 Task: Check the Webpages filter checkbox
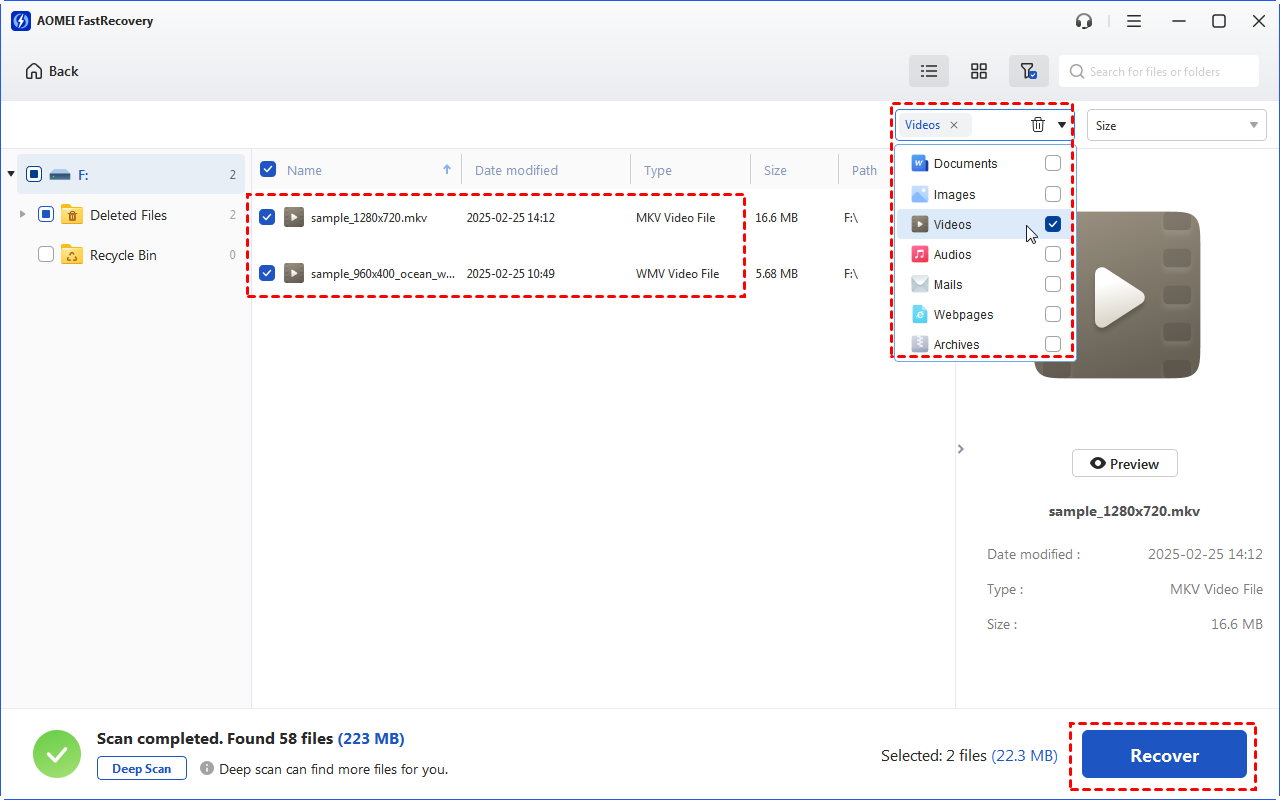click(x=1053, y=314)
